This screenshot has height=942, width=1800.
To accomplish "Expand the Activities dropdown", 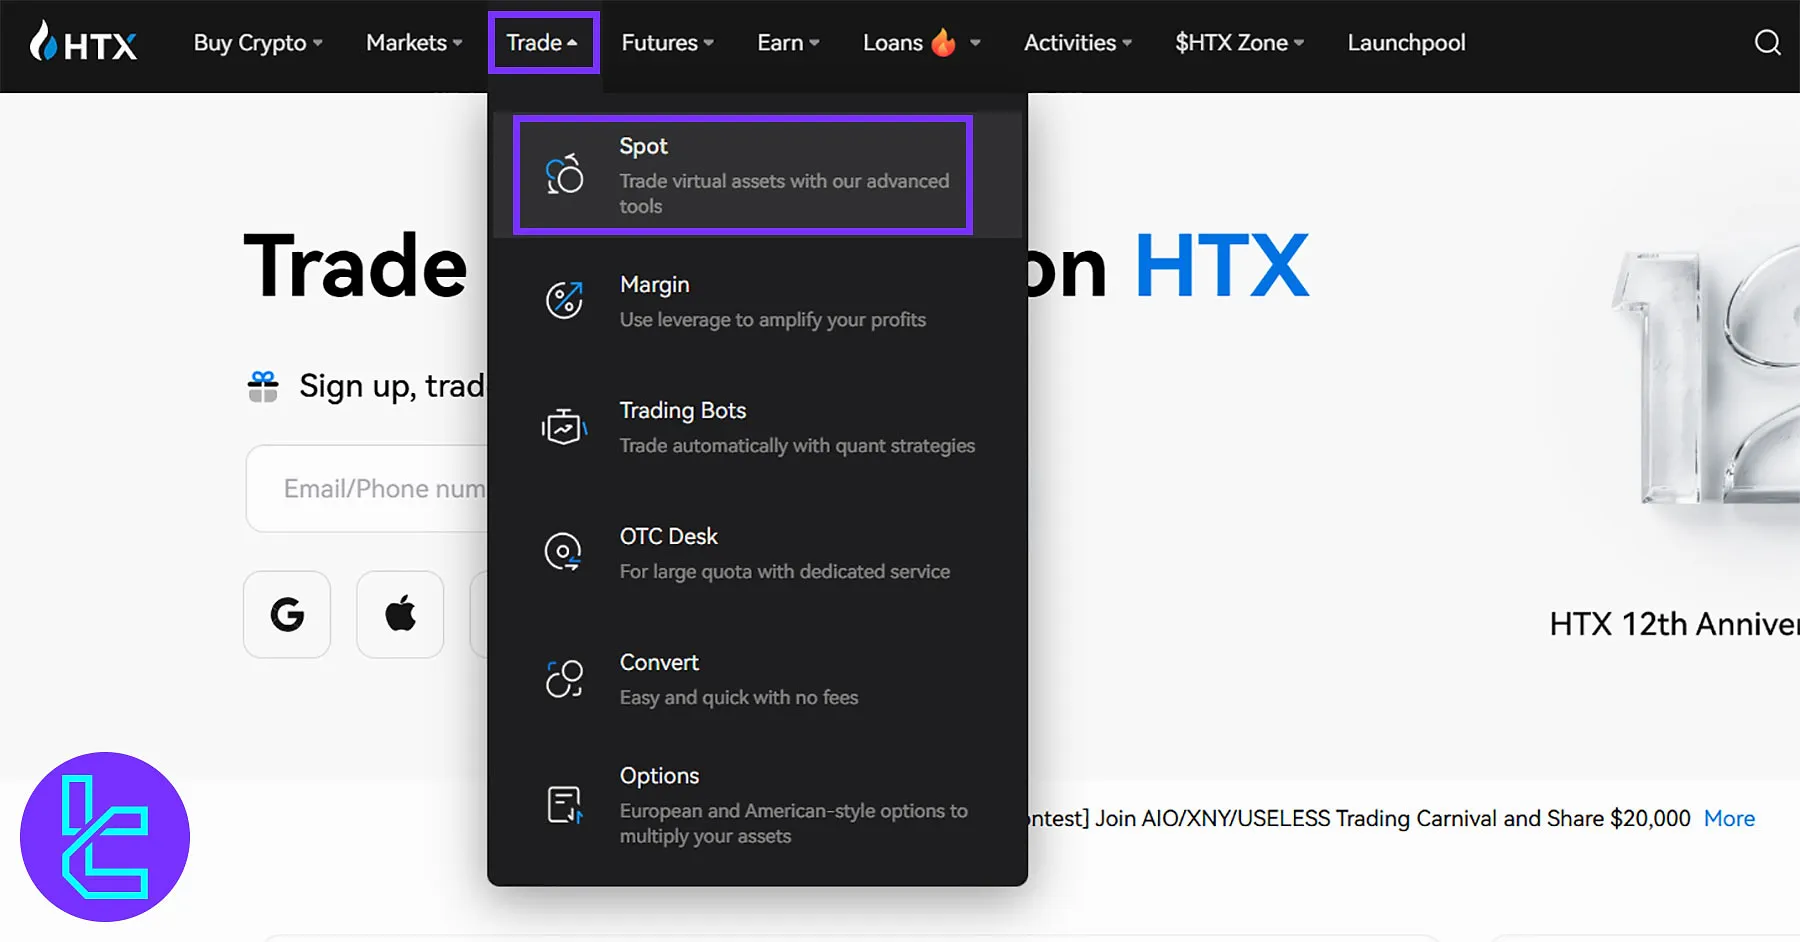I will [1078, 43].
